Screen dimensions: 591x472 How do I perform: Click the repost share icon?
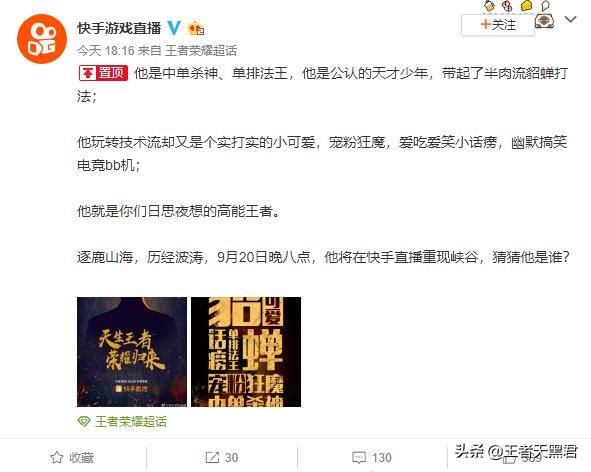[x=212, y=458]
